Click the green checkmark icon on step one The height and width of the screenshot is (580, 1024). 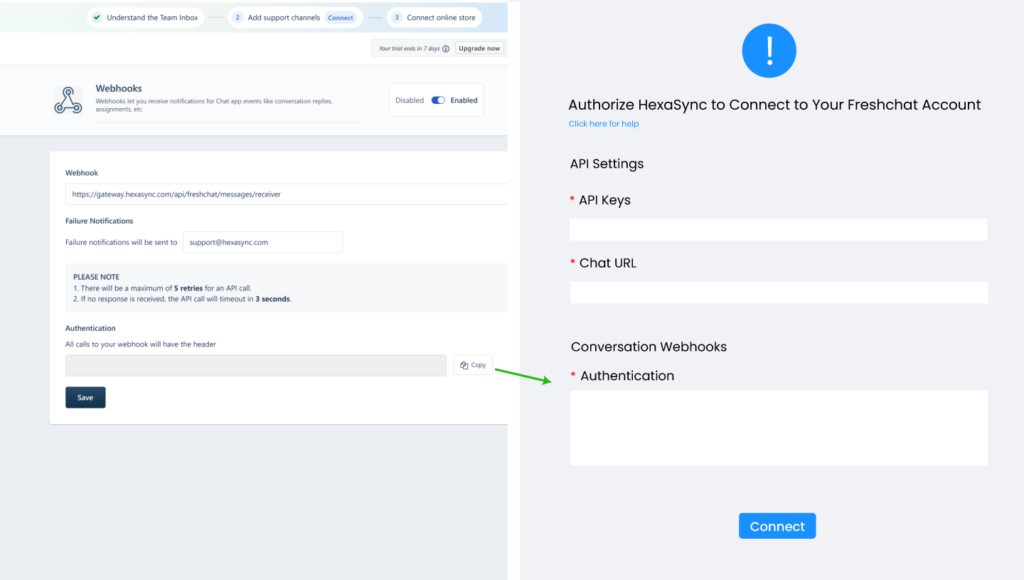[x=97, y=18]
